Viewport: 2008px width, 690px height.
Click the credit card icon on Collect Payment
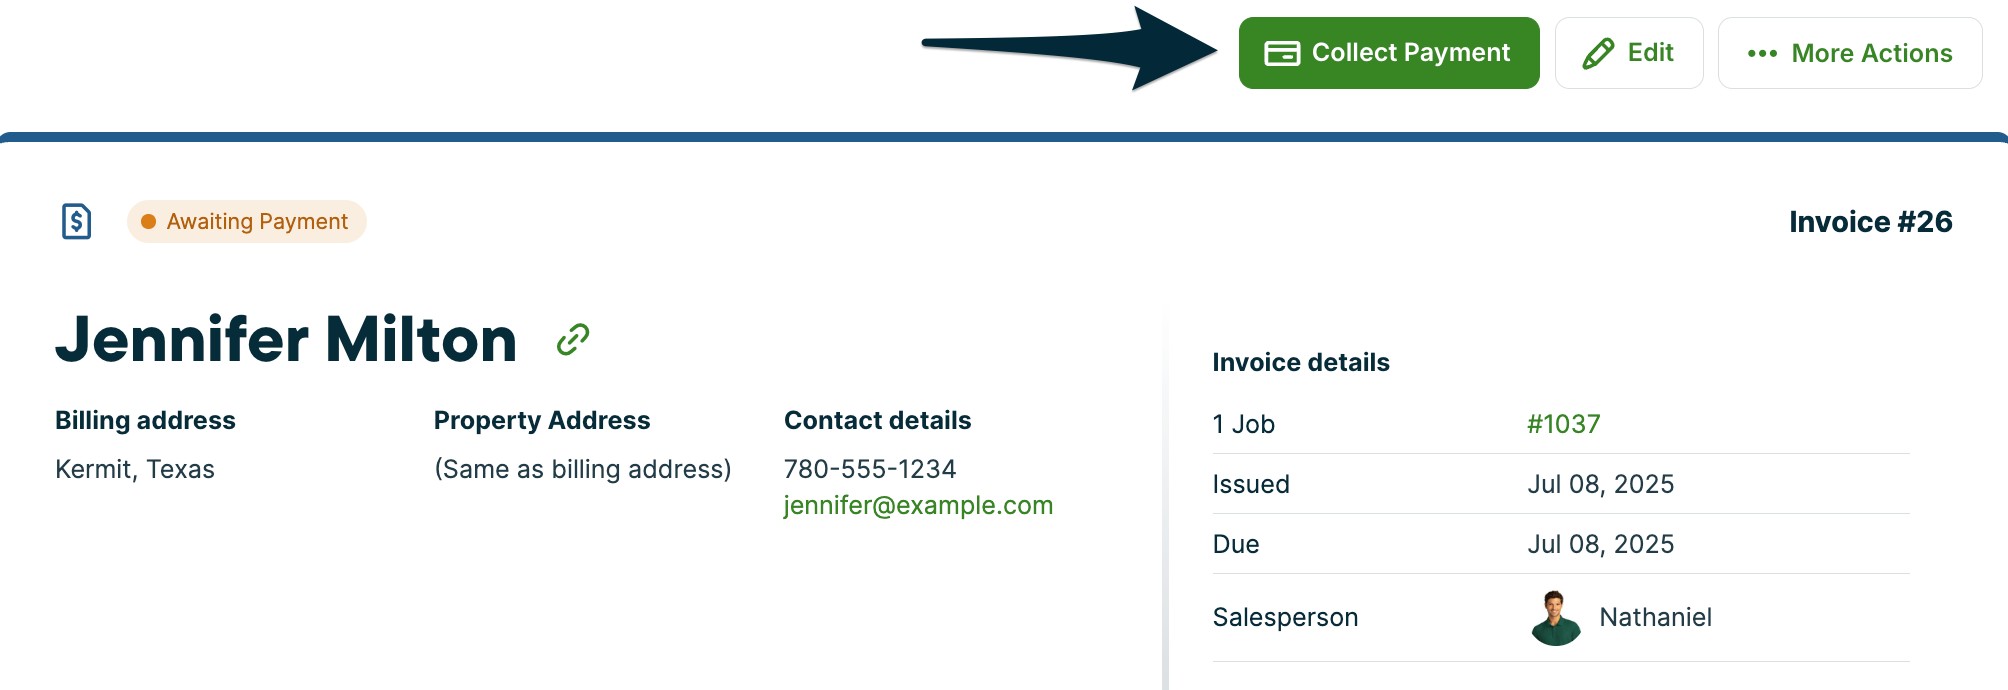coord(1282,53)
